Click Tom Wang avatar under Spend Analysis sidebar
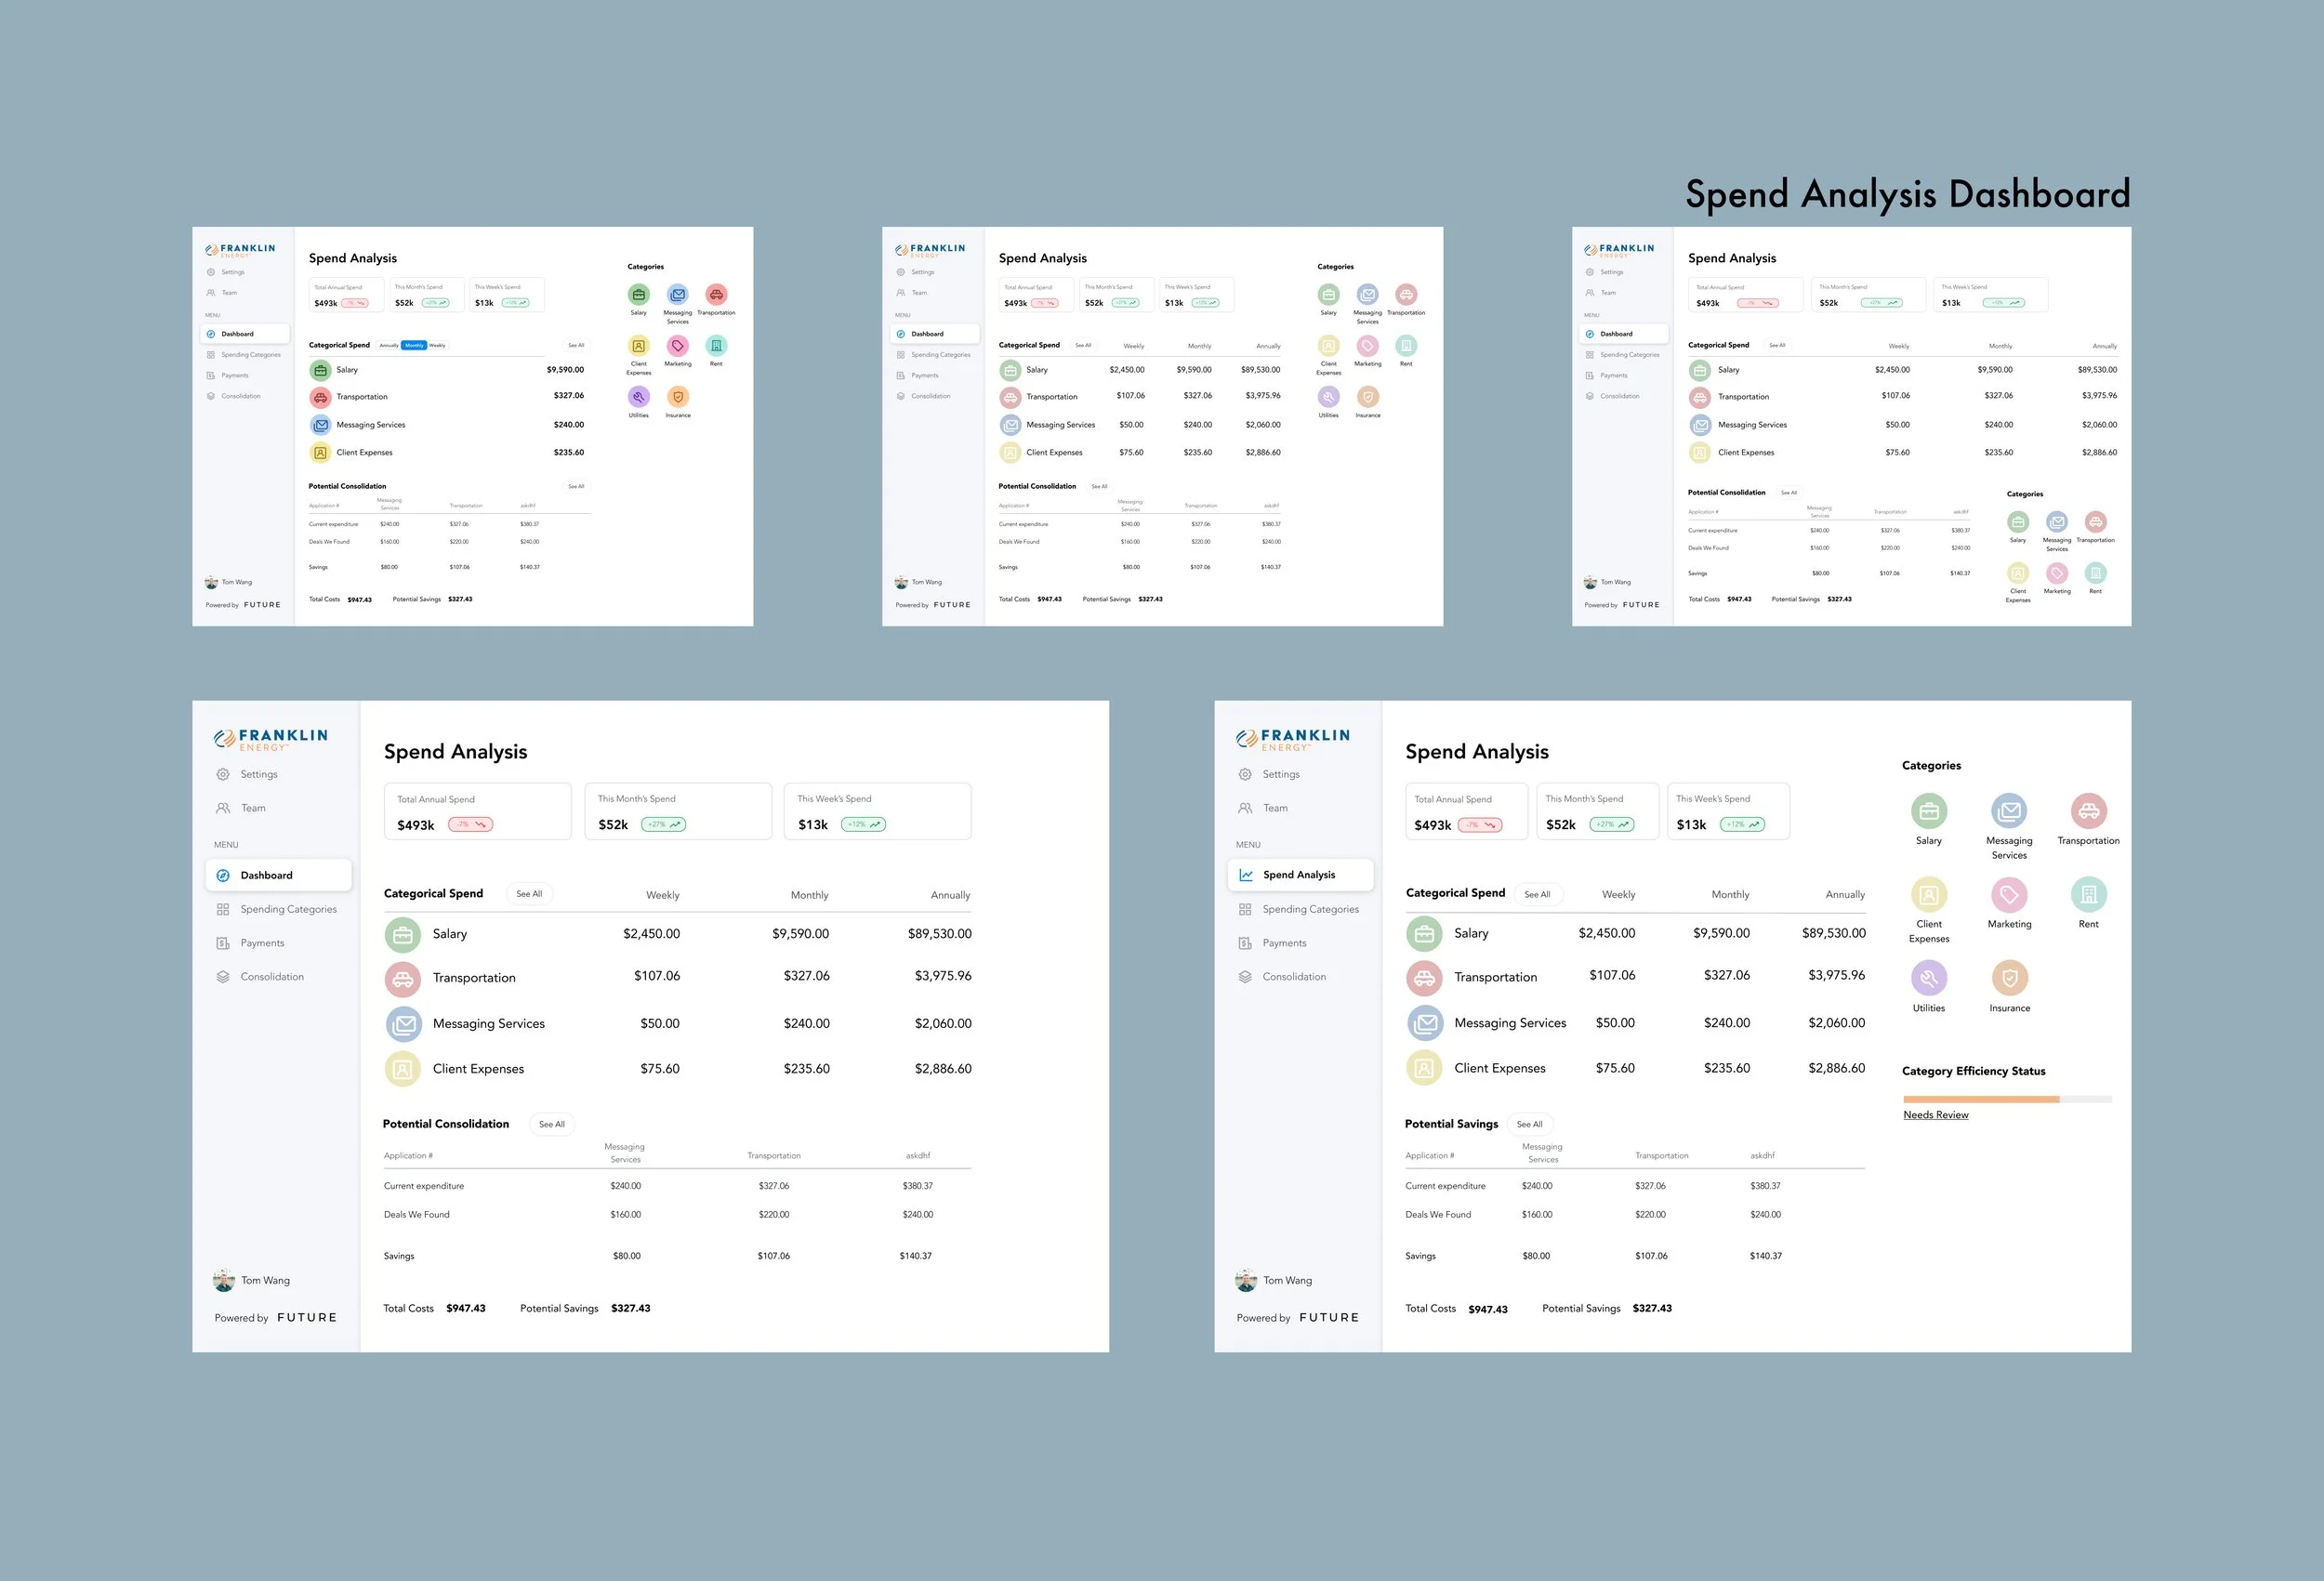The width and height of the screenshot is (2324, 1581). [1246, 1280]
